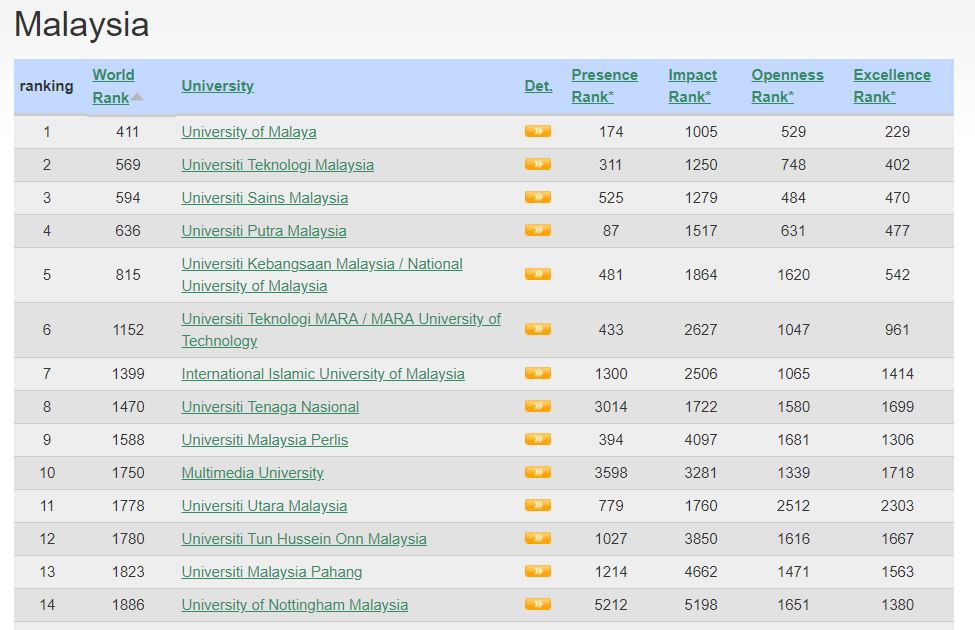This screenshot has width=975, height=630.
Task: Open Universiti Sains Malaysia link
Action: coord(264,198)
